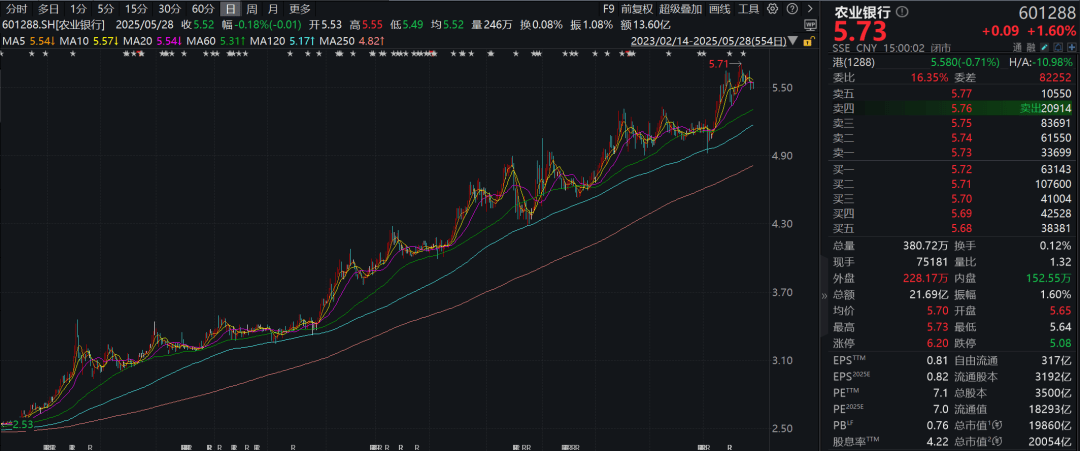Toggle 前复权 price adjustment
This screenshot has height=451, width=1080.
[636, 9]
